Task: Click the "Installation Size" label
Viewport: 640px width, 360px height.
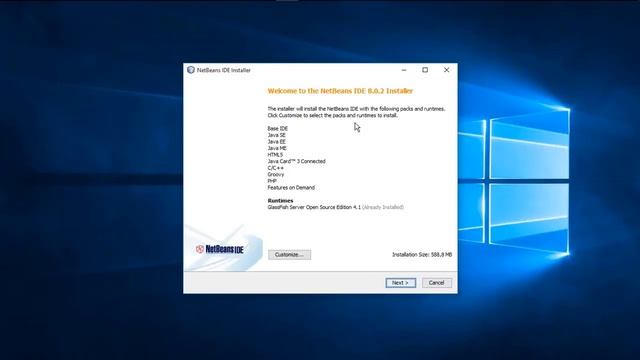Action: click(x=422, y=255)
